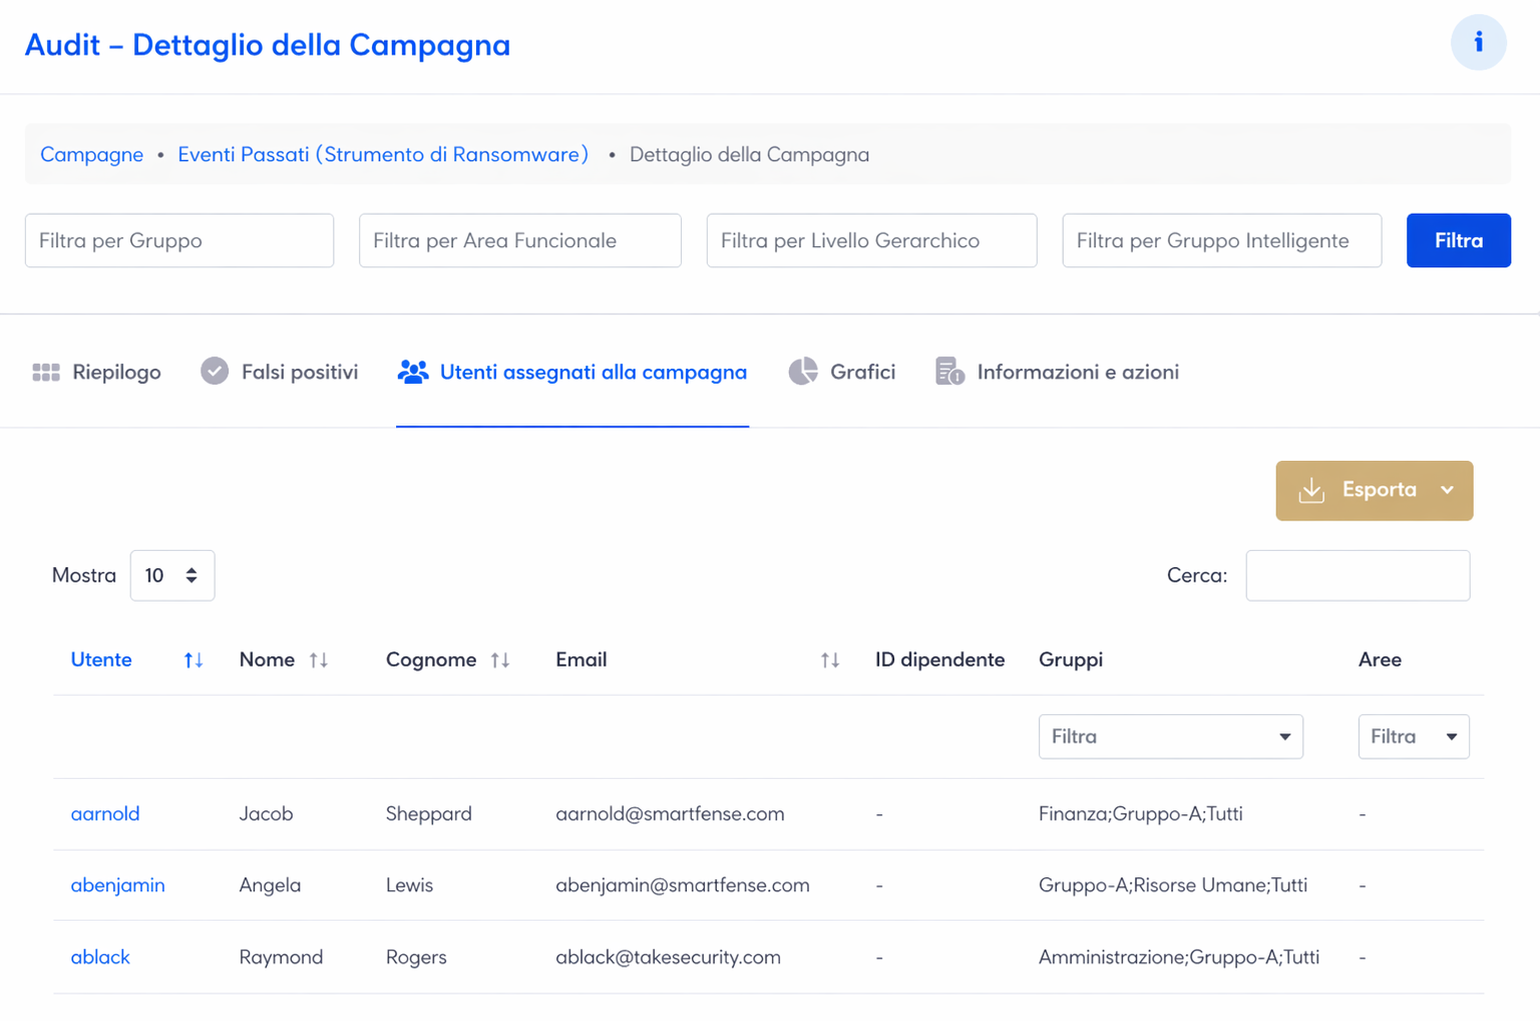1540x1021 pixels.
Task: Click the blue Filtra button
Action: (x=1458, y=240)
